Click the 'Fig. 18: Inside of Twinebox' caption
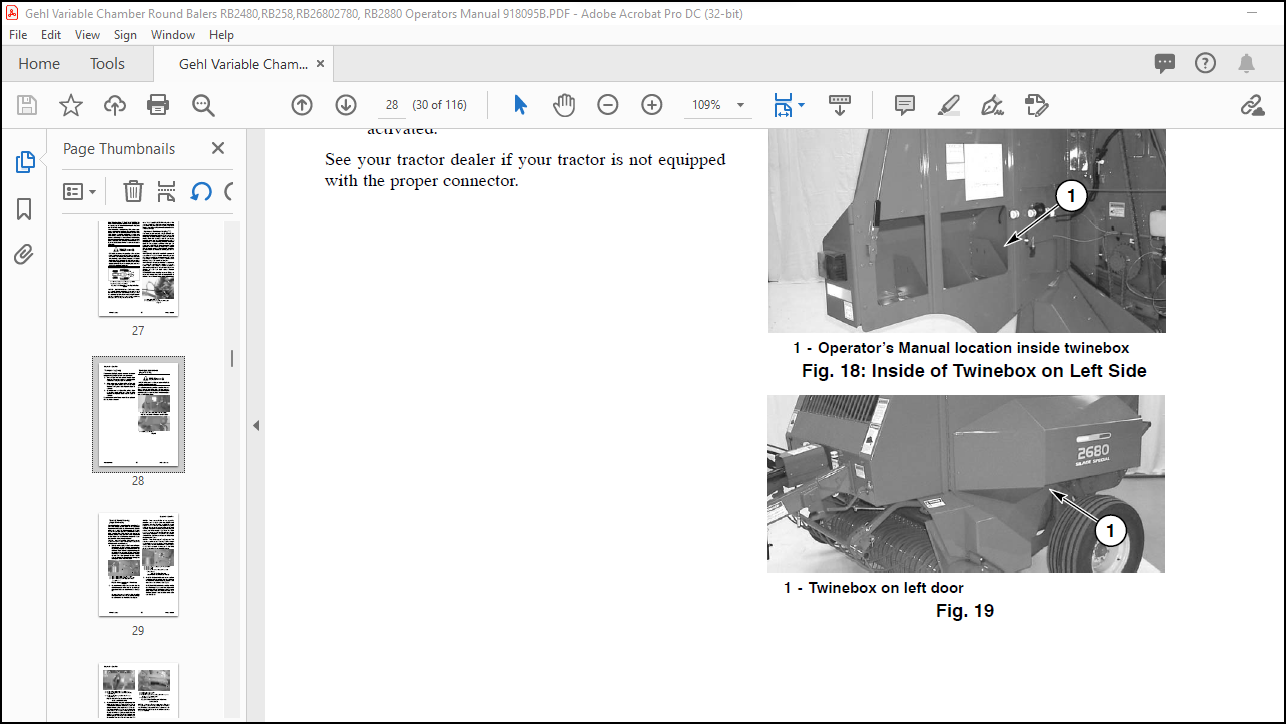The image size is (1286, 724). [x=974, y=371]
